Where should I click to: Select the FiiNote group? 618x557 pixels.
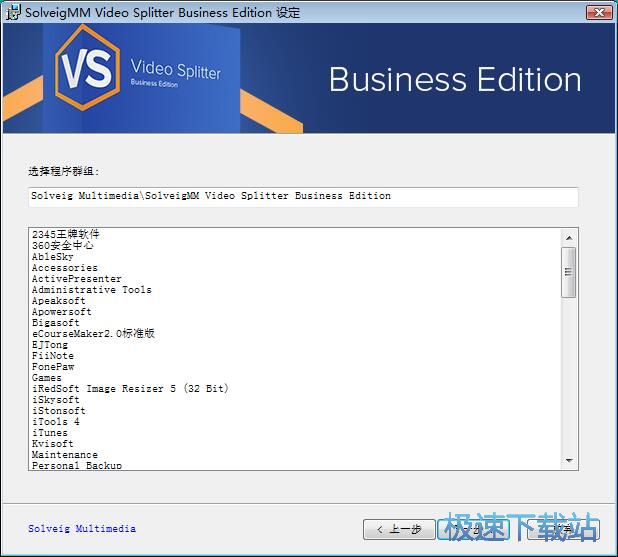point(52,356)
